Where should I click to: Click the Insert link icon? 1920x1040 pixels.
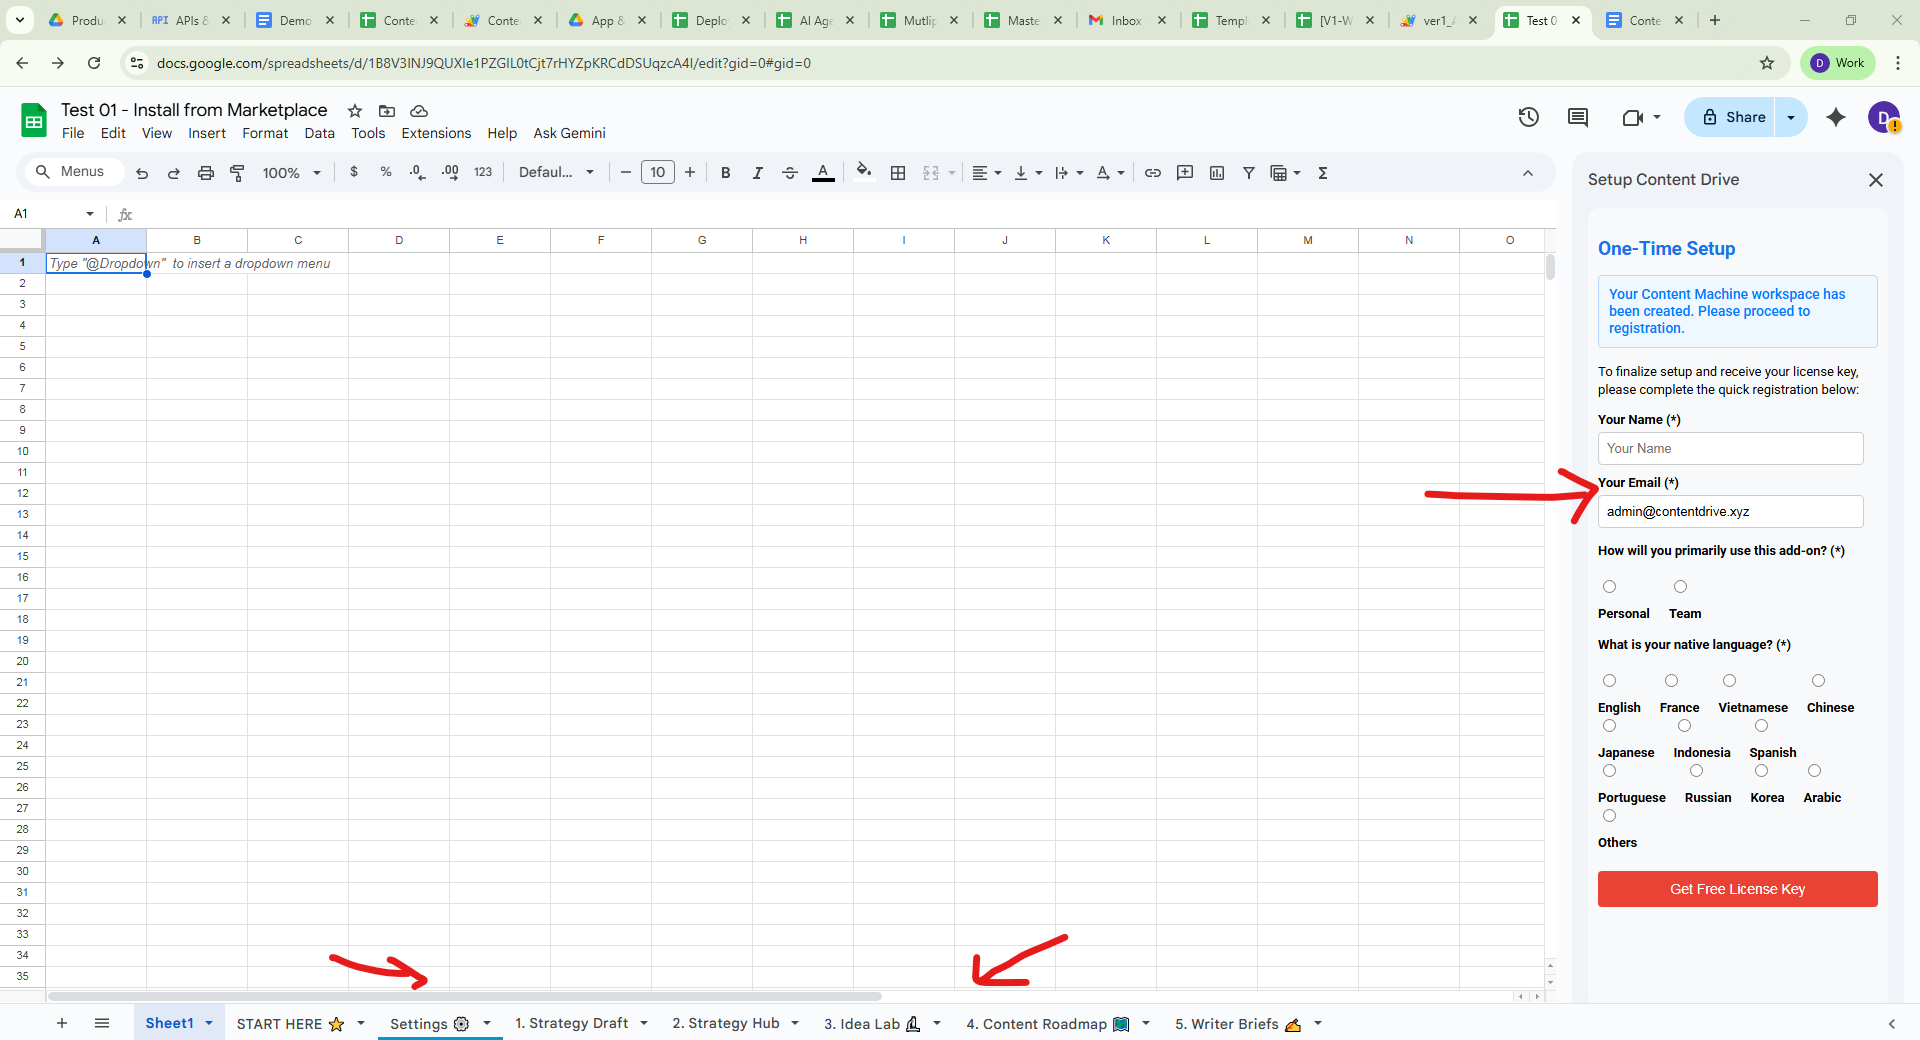1153,173
